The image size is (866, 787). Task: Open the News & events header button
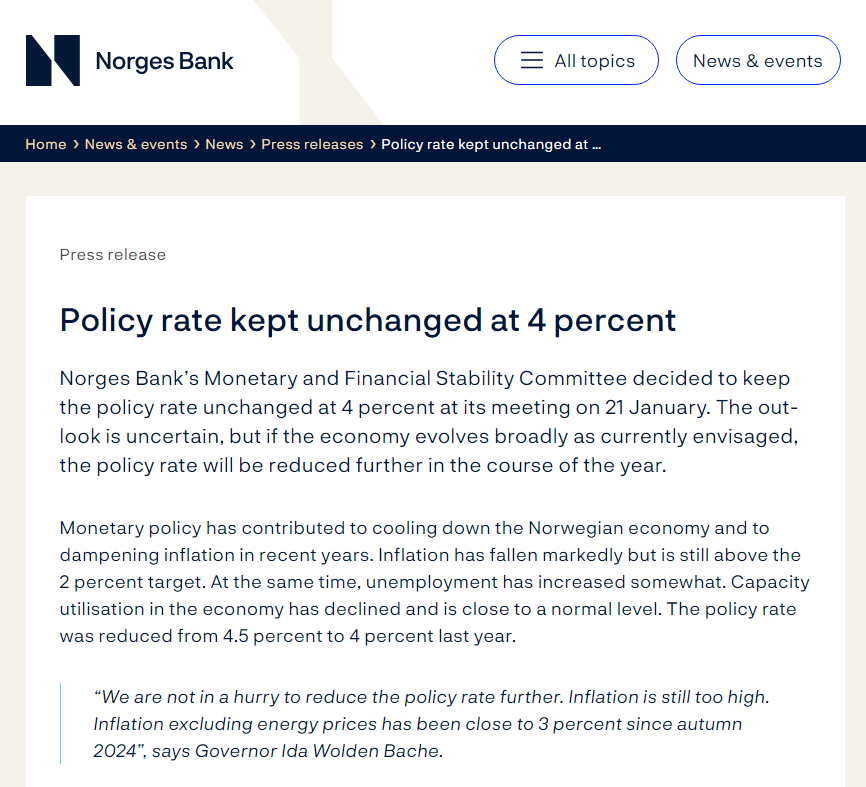tap(757, 61)
